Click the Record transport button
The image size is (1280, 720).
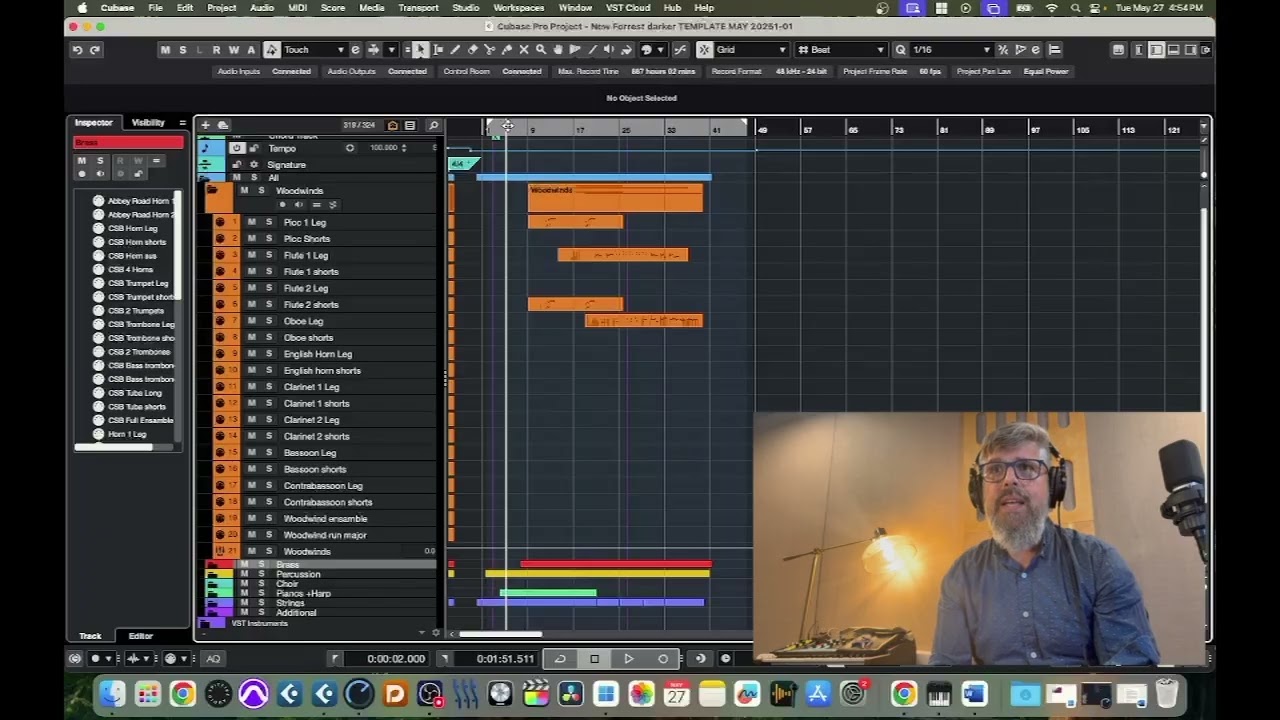(662, 658)
